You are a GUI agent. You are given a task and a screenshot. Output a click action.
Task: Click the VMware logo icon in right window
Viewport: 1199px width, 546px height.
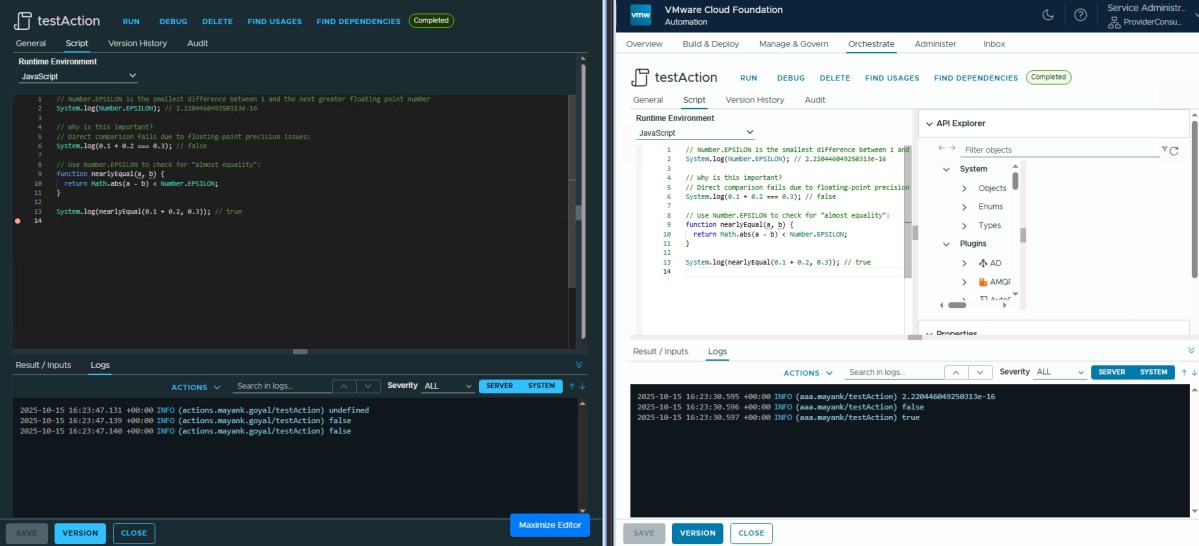(640, 15)
